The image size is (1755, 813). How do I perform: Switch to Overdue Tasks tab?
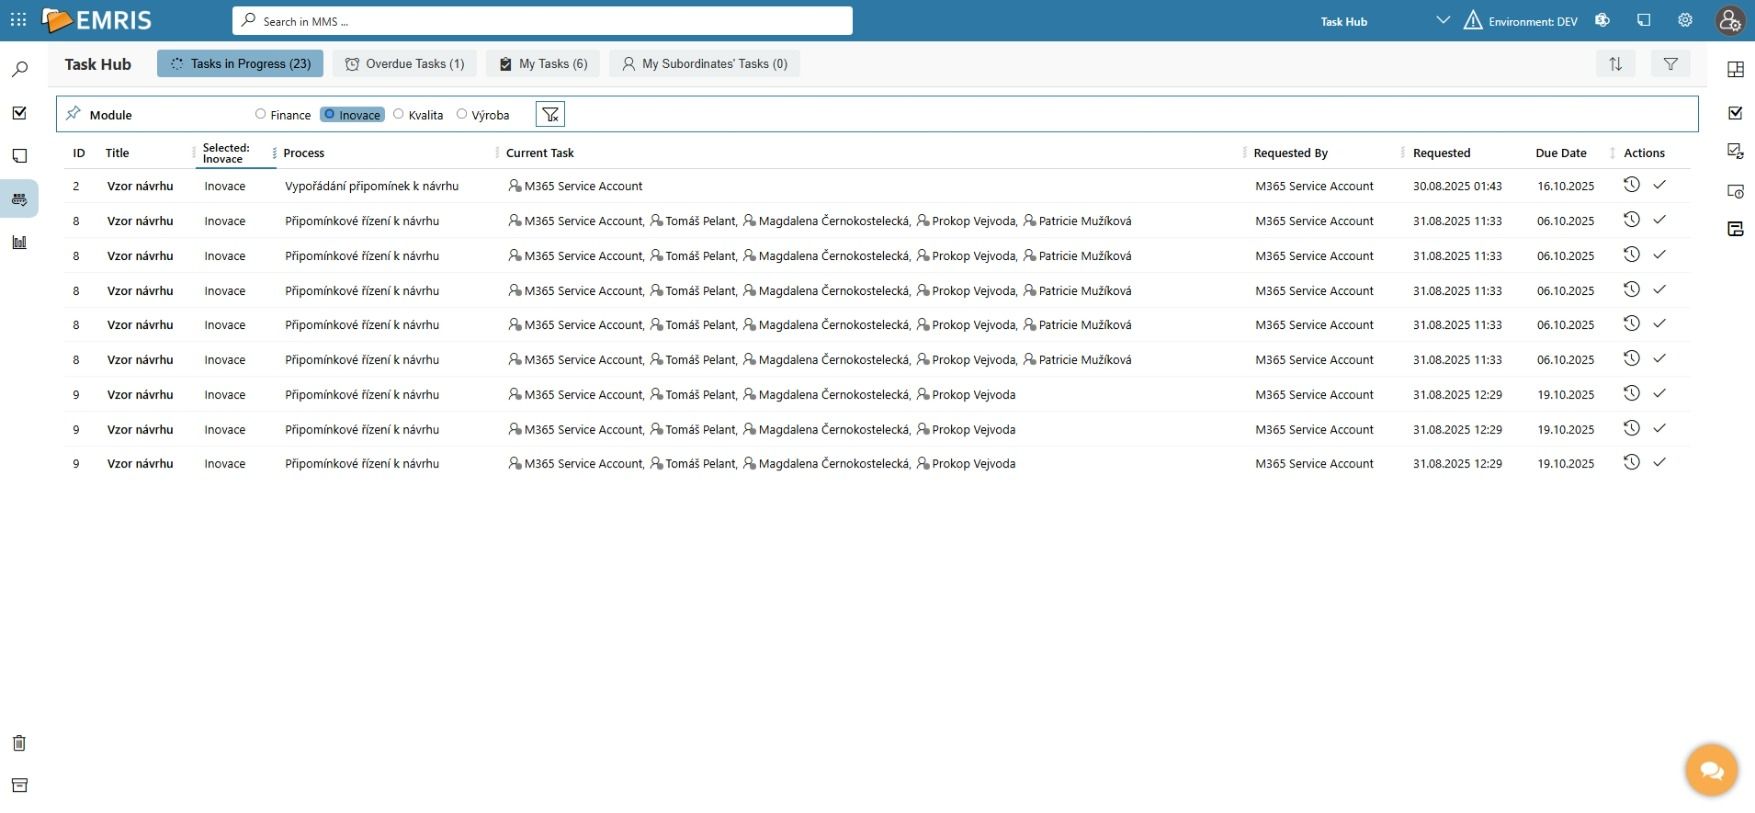click(404, 64)
